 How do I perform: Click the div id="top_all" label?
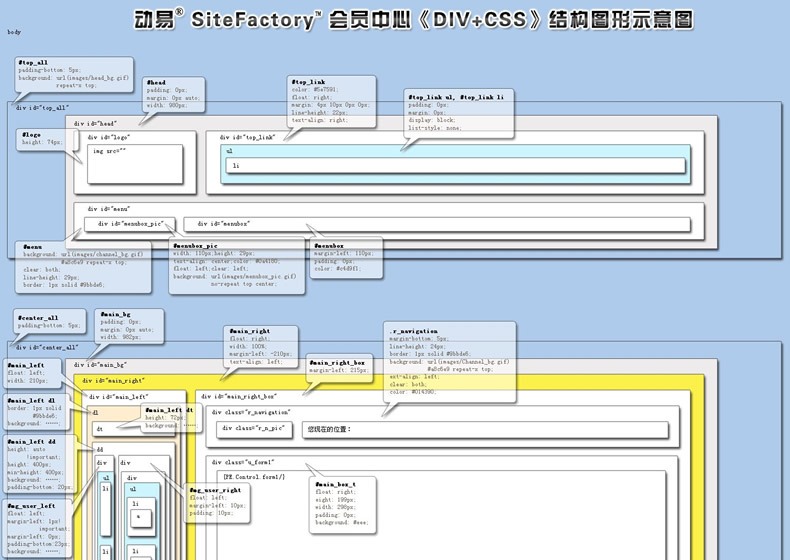pos(42,108)
